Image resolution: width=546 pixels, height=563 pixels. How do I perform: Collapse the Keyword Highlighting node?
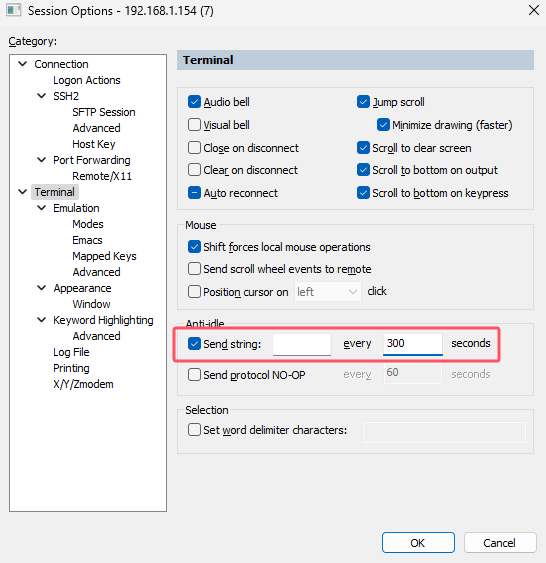click(x=42, y=320)
